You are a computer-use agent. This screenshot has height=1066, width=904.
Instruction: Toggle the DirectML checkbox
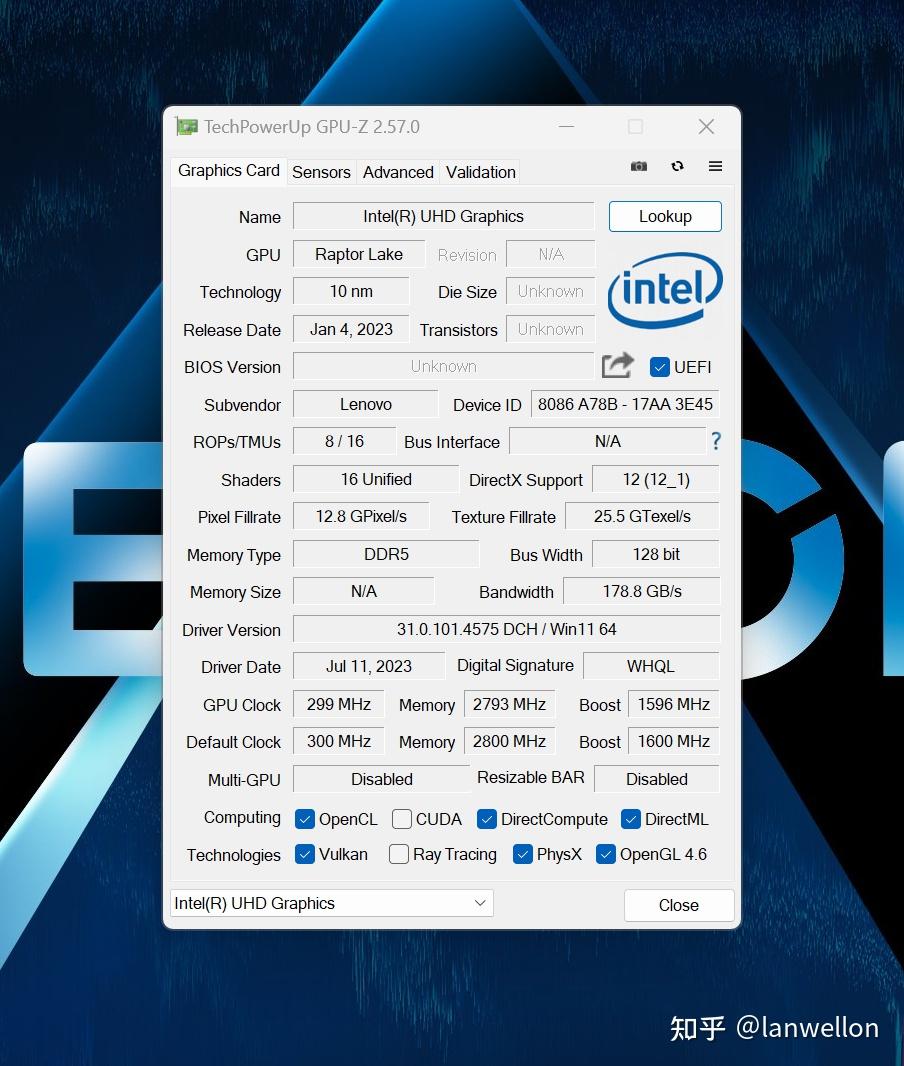pyautogui.click(x=631, y=819)
